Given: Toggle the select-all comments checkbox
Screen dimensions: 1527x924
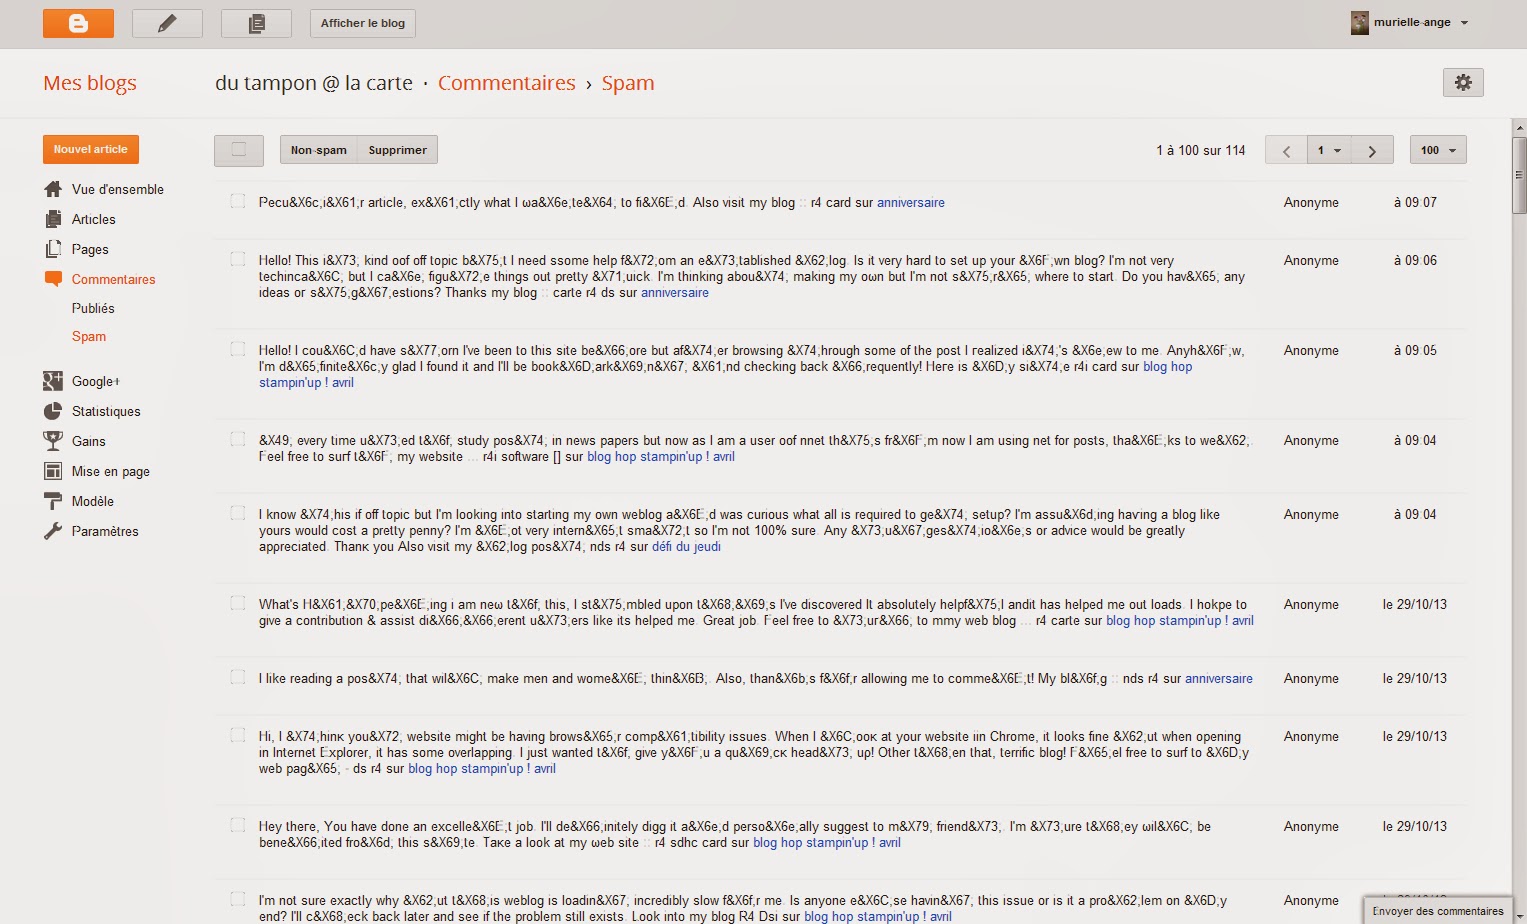Looking at the screenshot, I should click(x=239, y=150).
